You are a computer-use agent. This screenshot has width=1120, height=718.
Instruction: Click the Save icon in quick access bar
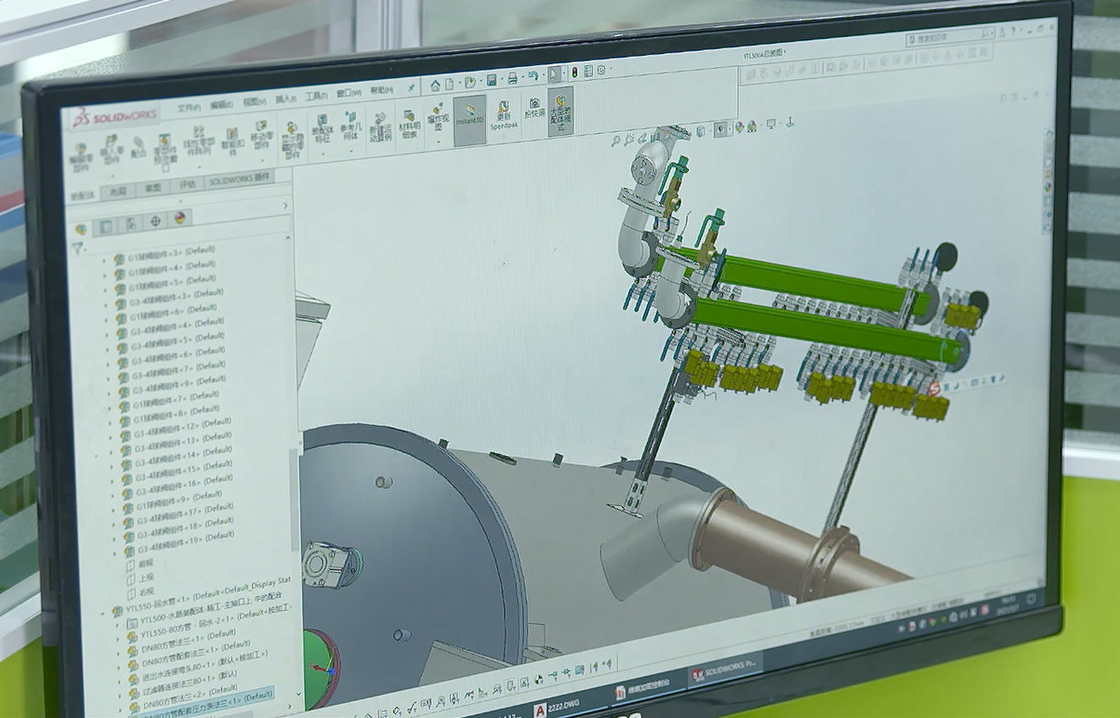tap(491, 80)
